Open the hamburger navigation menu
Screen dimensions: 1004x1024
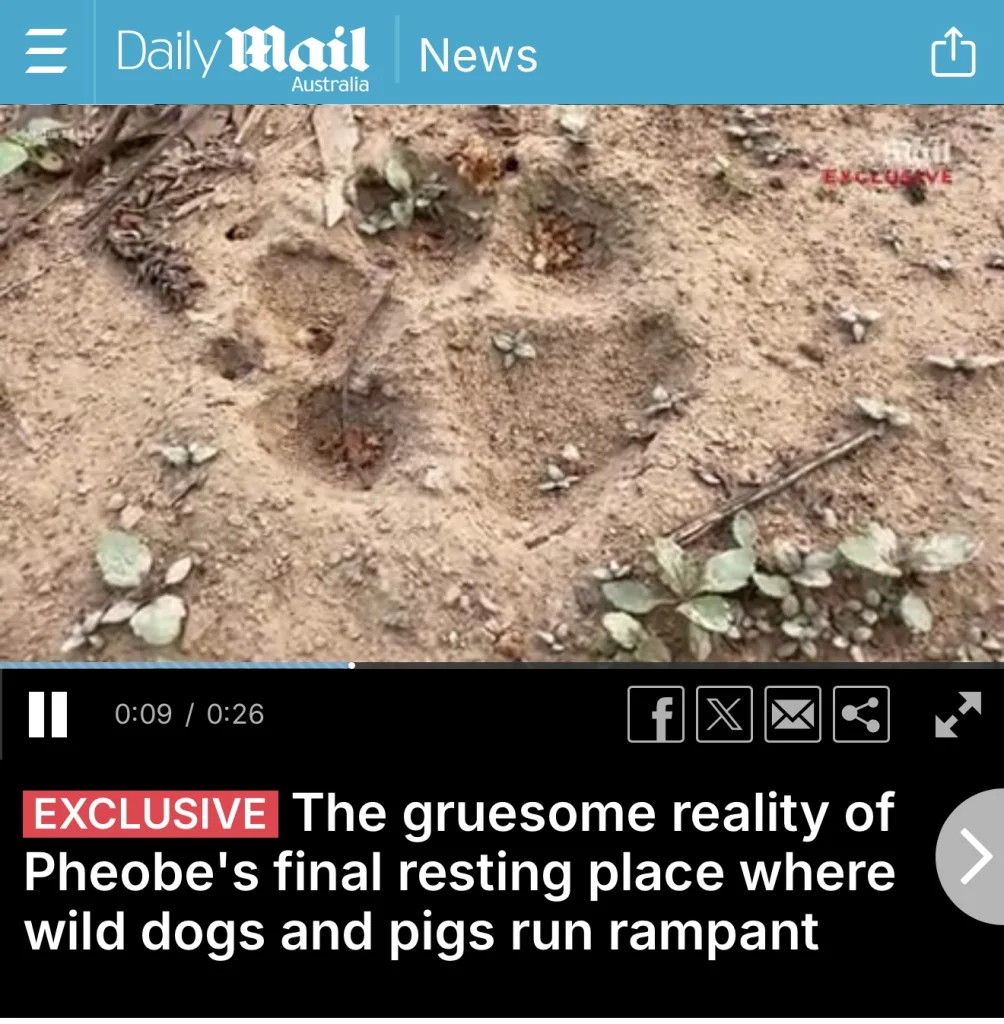(x=46, y=51)
